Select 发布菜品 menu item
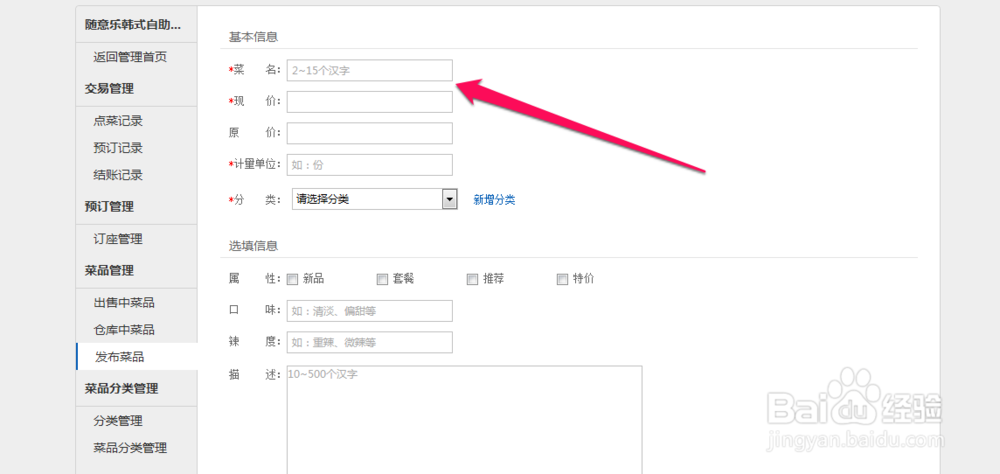Screen dimensions: 1000x474 point(119,357)
